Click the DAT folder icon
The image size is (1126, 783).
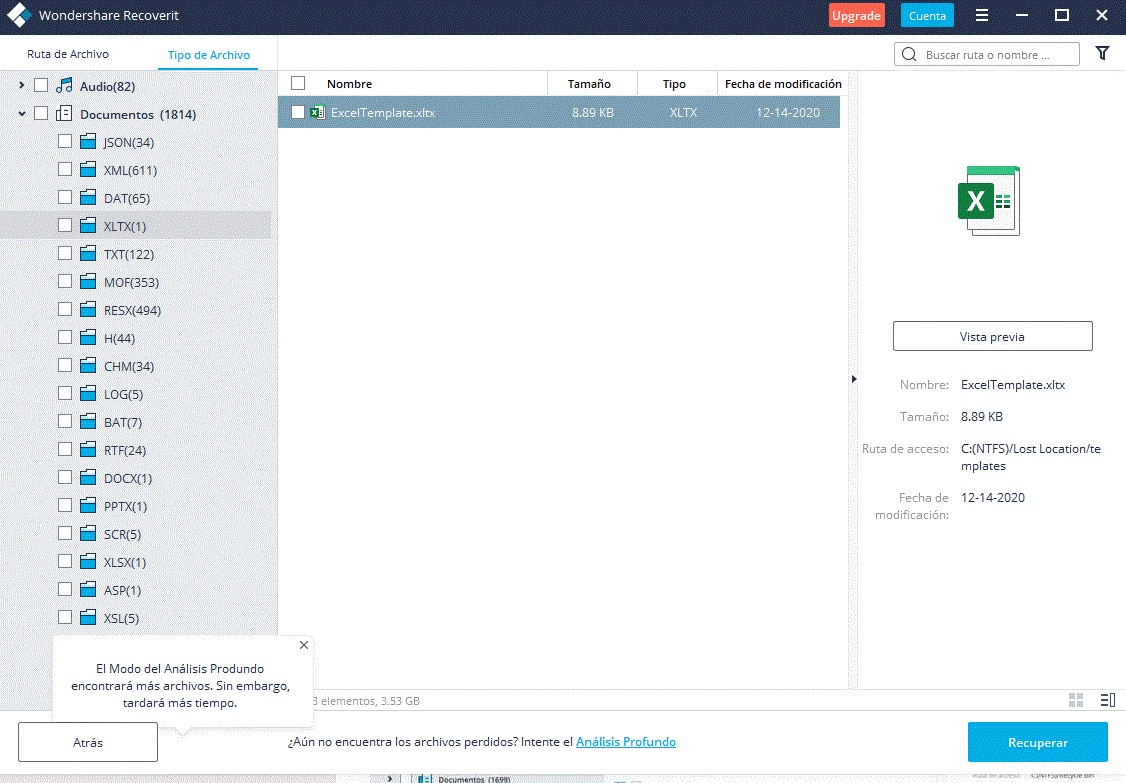88,198
